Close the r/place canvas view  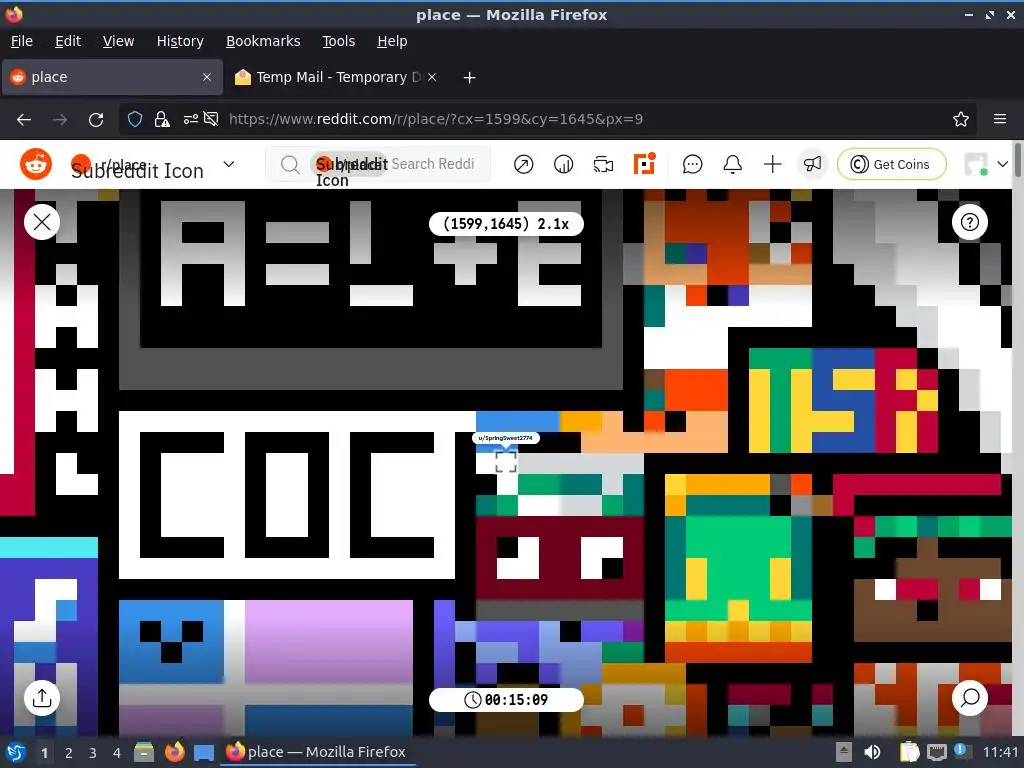42,222
